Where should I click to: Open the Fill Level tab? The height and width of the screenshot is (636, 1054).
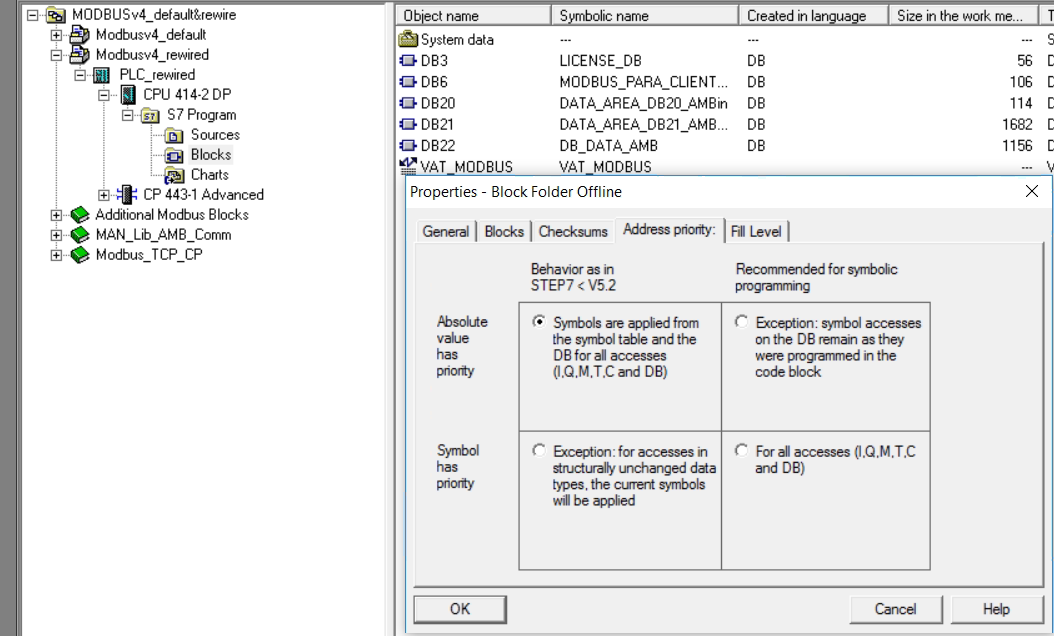click(x=756, y=231)
